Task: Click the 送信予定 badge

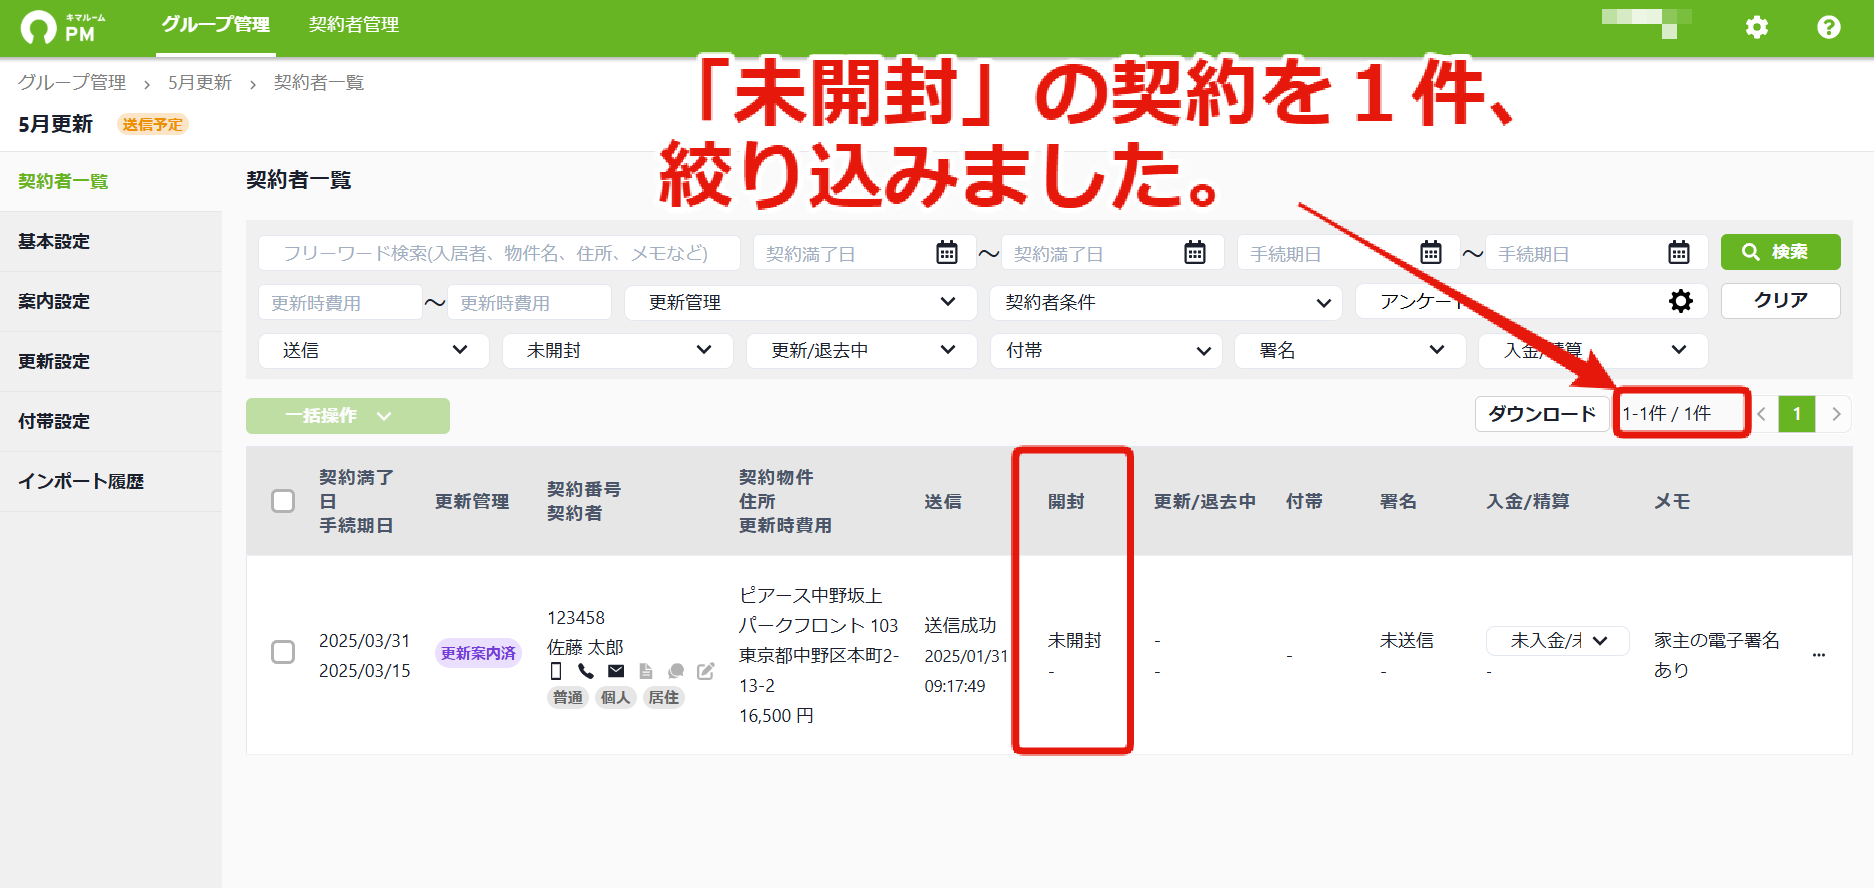Action: (x=153, y=124)
